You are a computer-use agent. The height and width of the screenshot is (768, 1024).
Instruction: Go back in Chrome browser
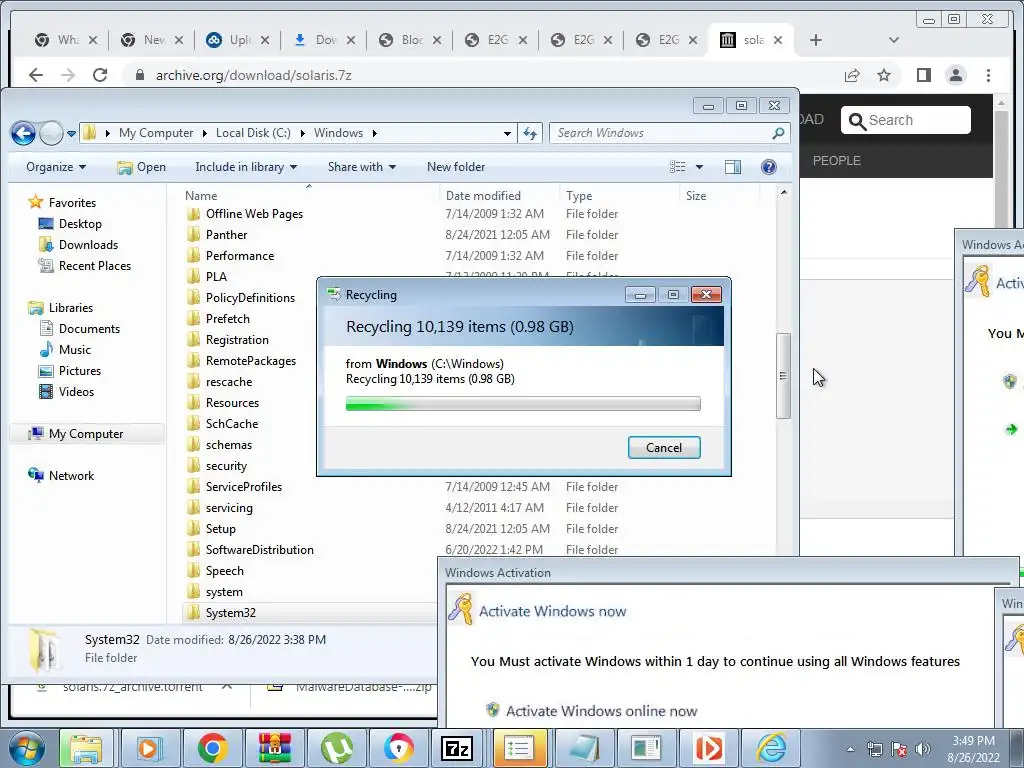click(36, 75)
